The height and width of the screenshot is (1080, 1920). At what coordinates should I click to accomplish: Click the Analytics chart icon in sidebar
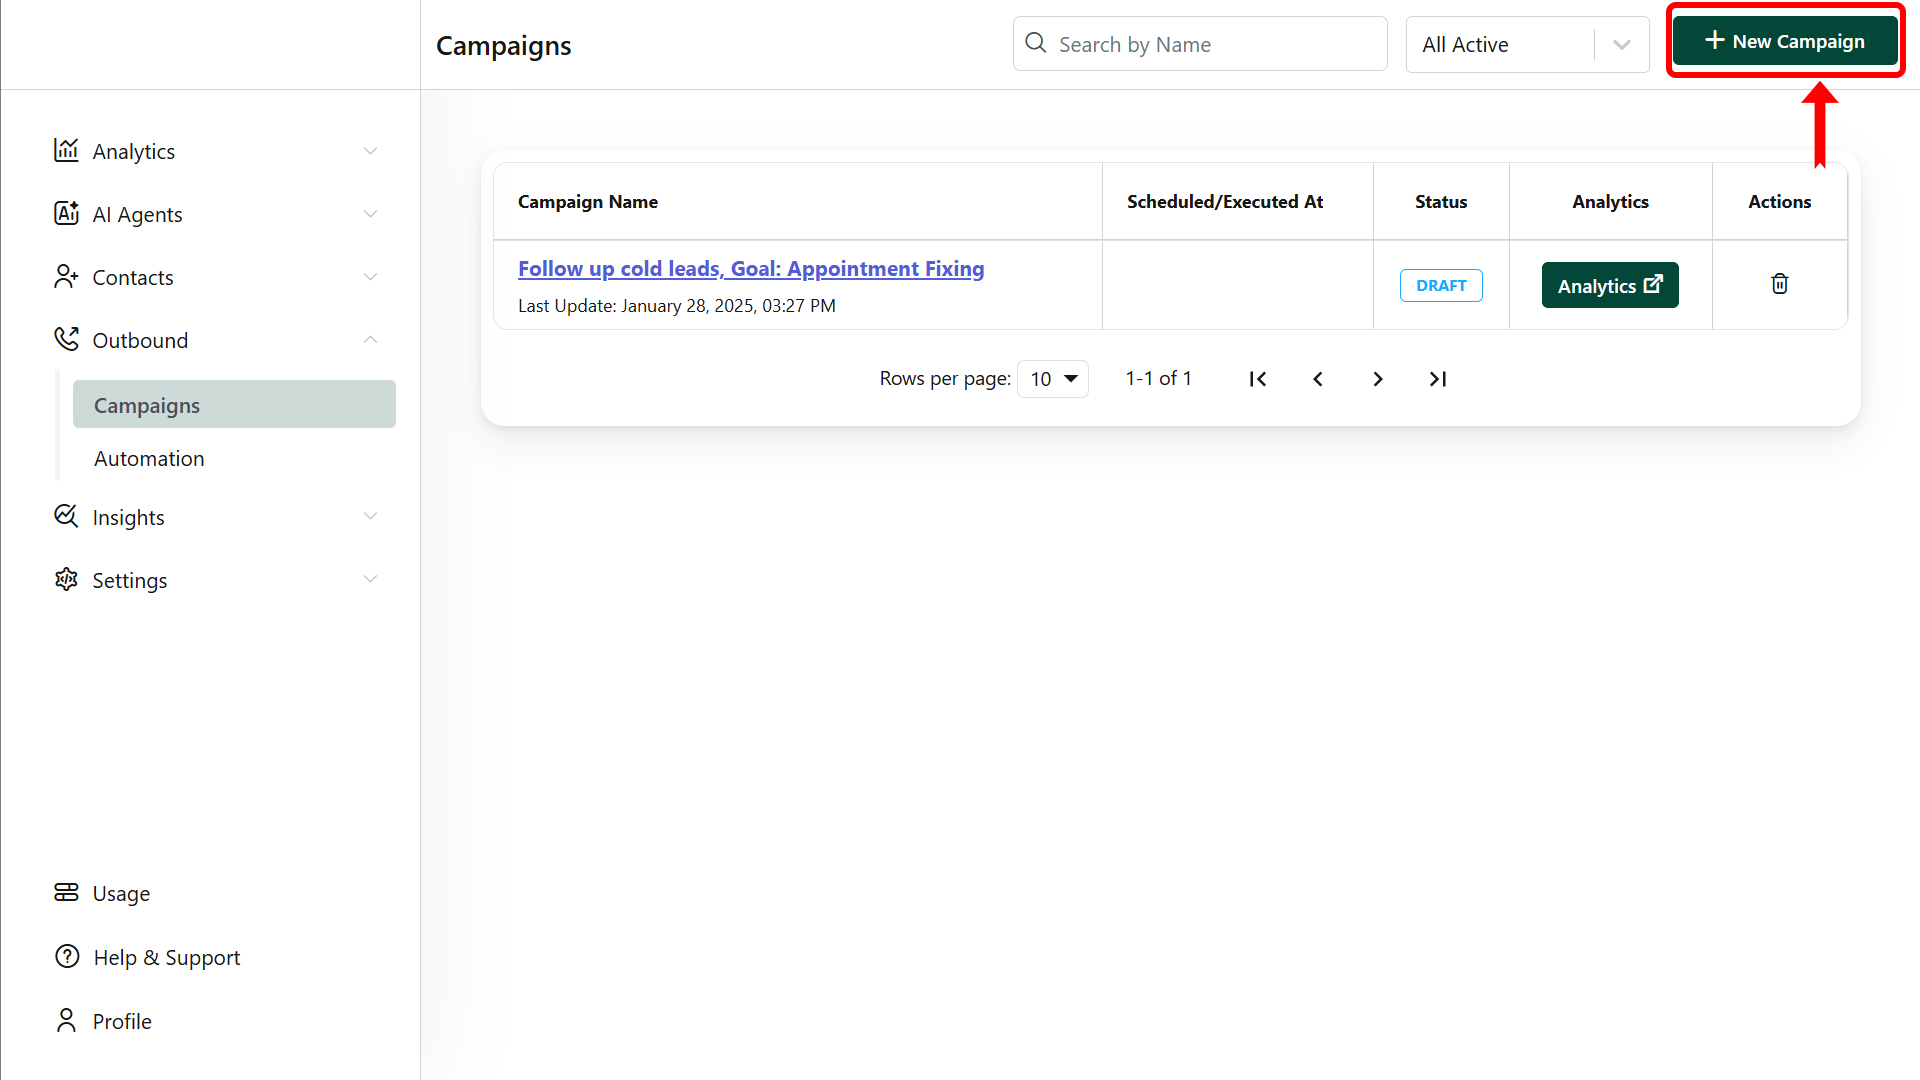(x=66, y=150)
